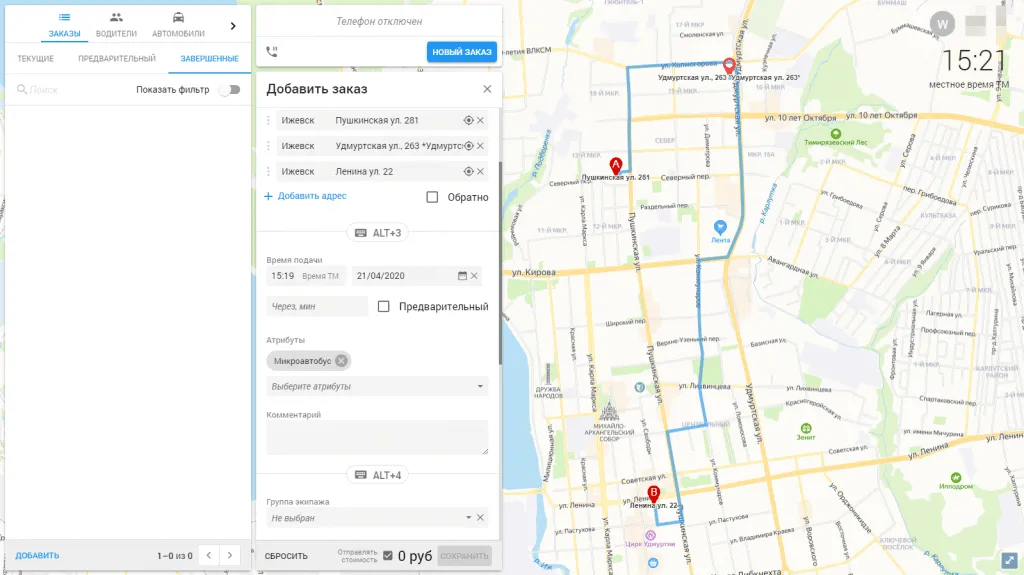Edit the 15:19 pickup time field
Image resolution: width=1024 pixels, height=575 pixels.
[306, 276]
